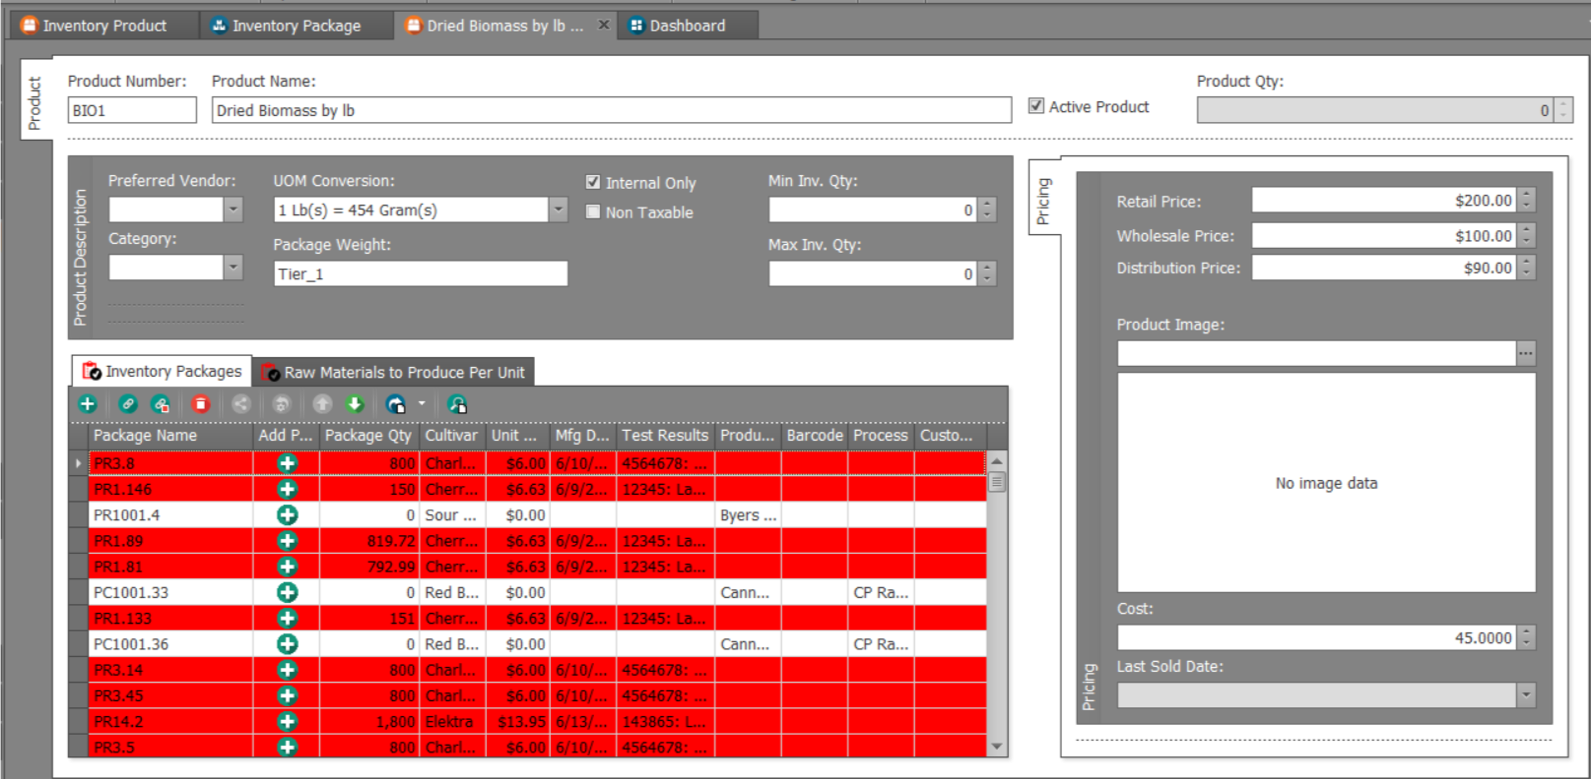Click the unlink package icon in toolbar
1591x779 pixels.
click(160, 404)
